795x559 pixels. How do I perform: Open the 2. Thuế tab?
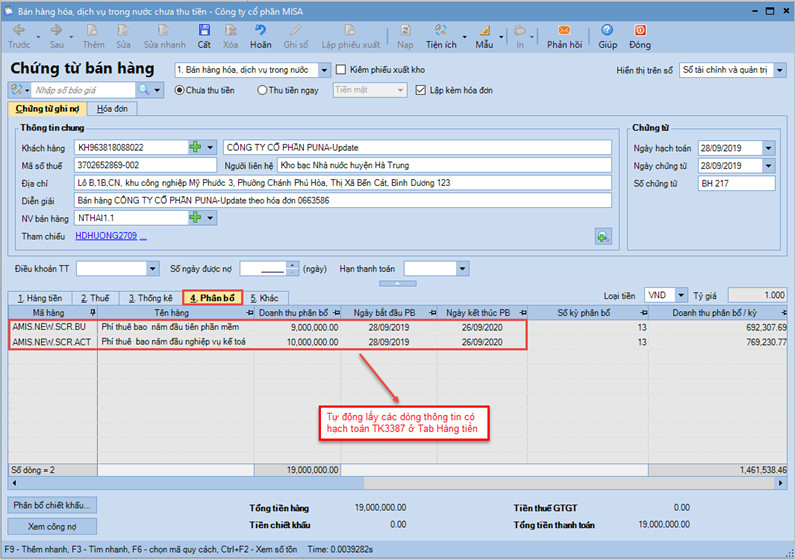pos(95,298)
